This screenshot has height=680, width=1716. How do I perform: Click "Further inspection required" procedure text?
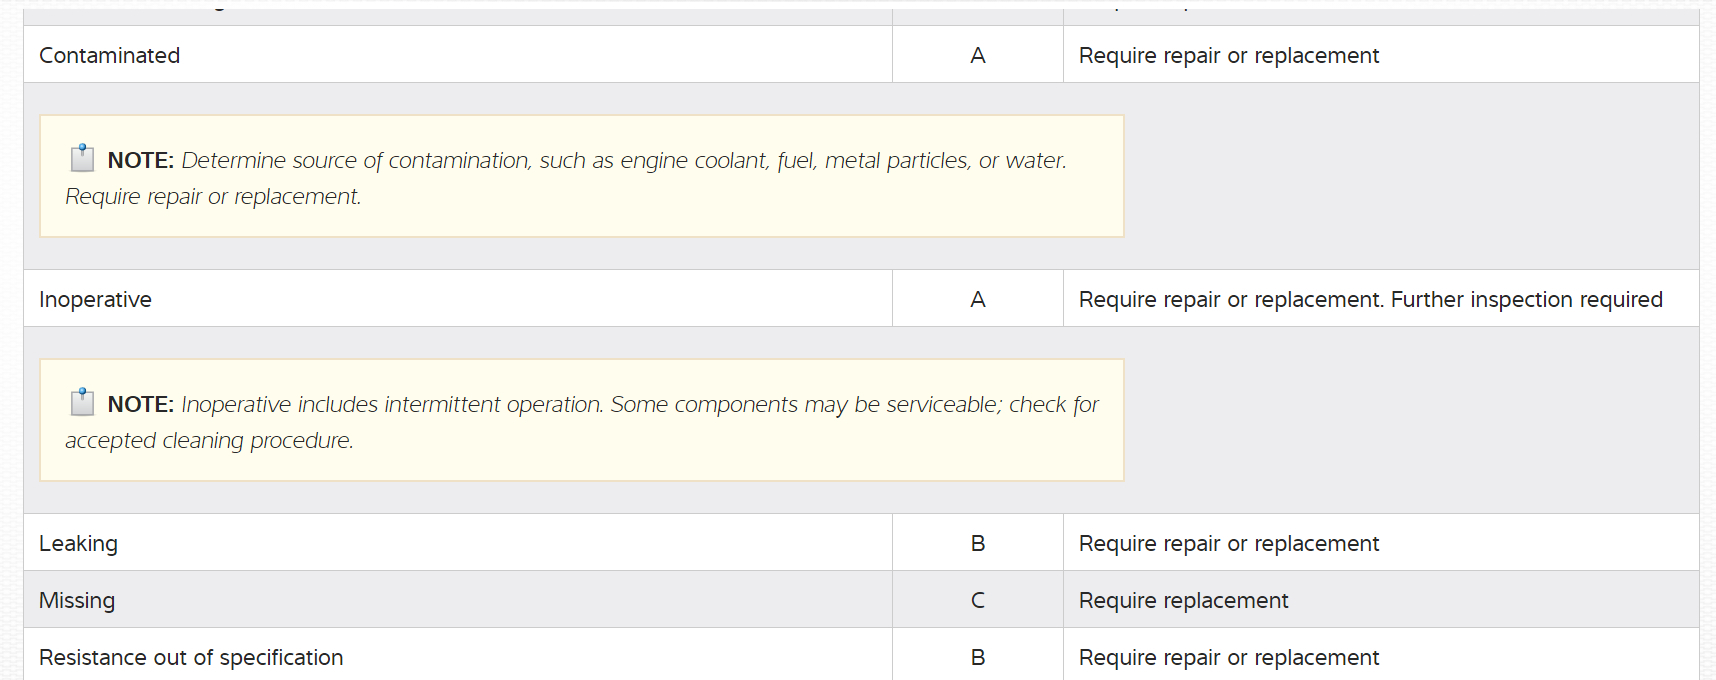(x=1526, y=300)
